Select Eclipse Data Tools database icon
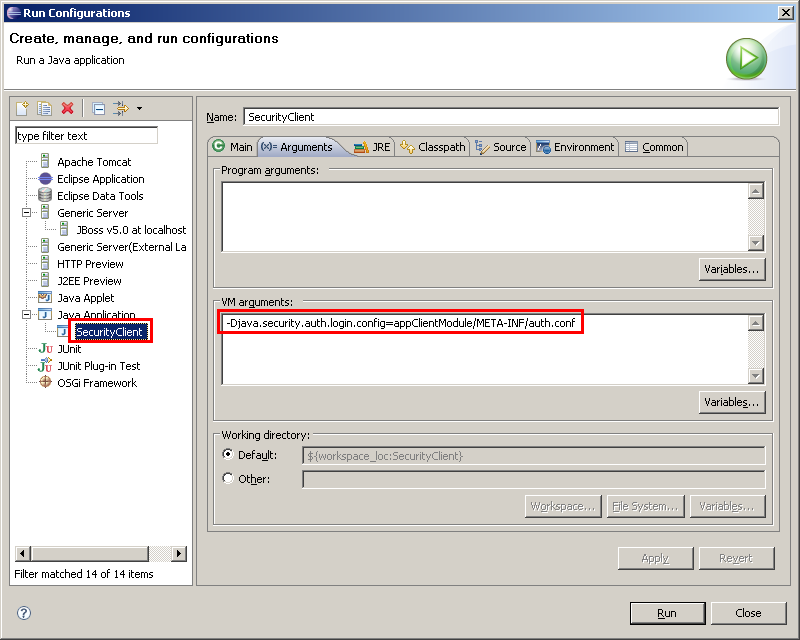 click(x=45, y=195)
